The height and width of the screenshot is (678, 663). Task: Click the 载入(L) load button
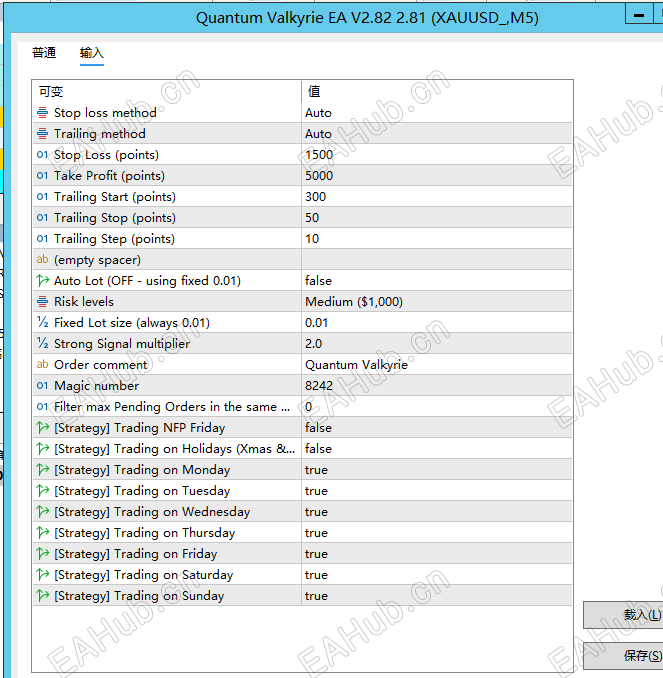coord(624,614)
